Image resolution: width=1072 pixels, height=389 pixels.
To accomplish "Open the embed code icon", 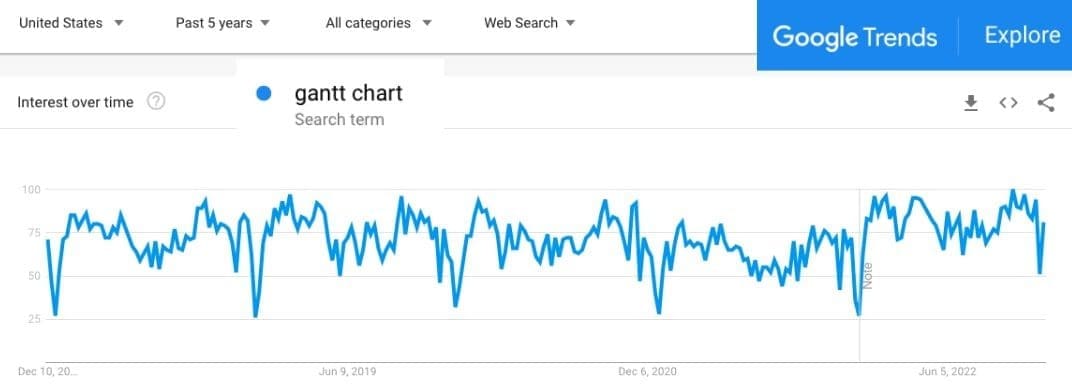I will pos(1008,103).
